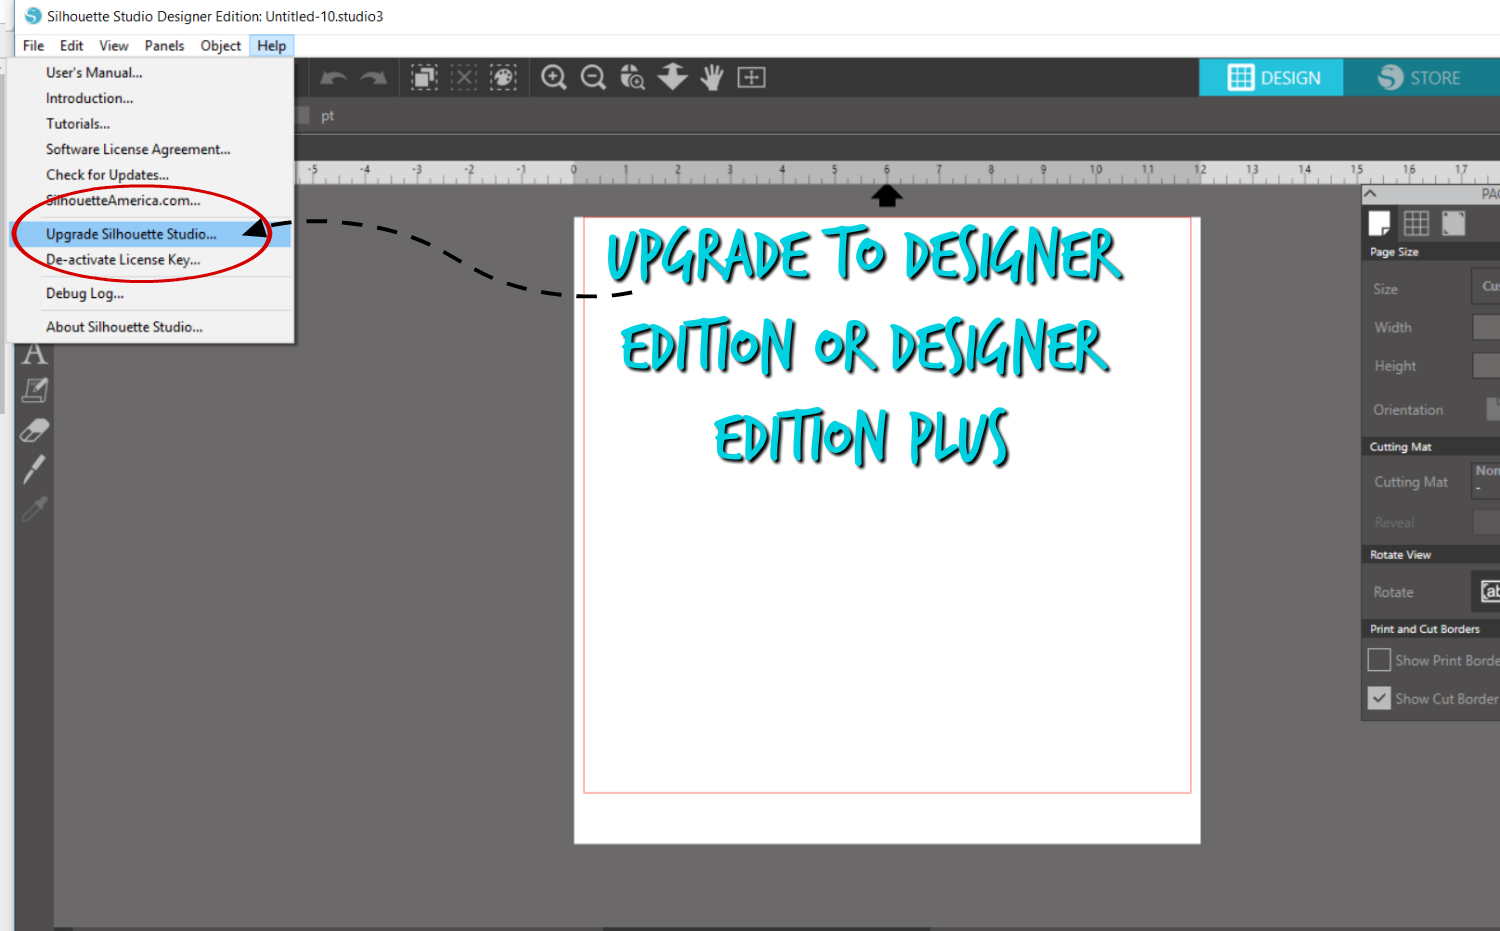Image resolution: width=1500 pixels, height=931 pixels.
Task: Click the Reveal slider field
Action: click(1486, 522)
